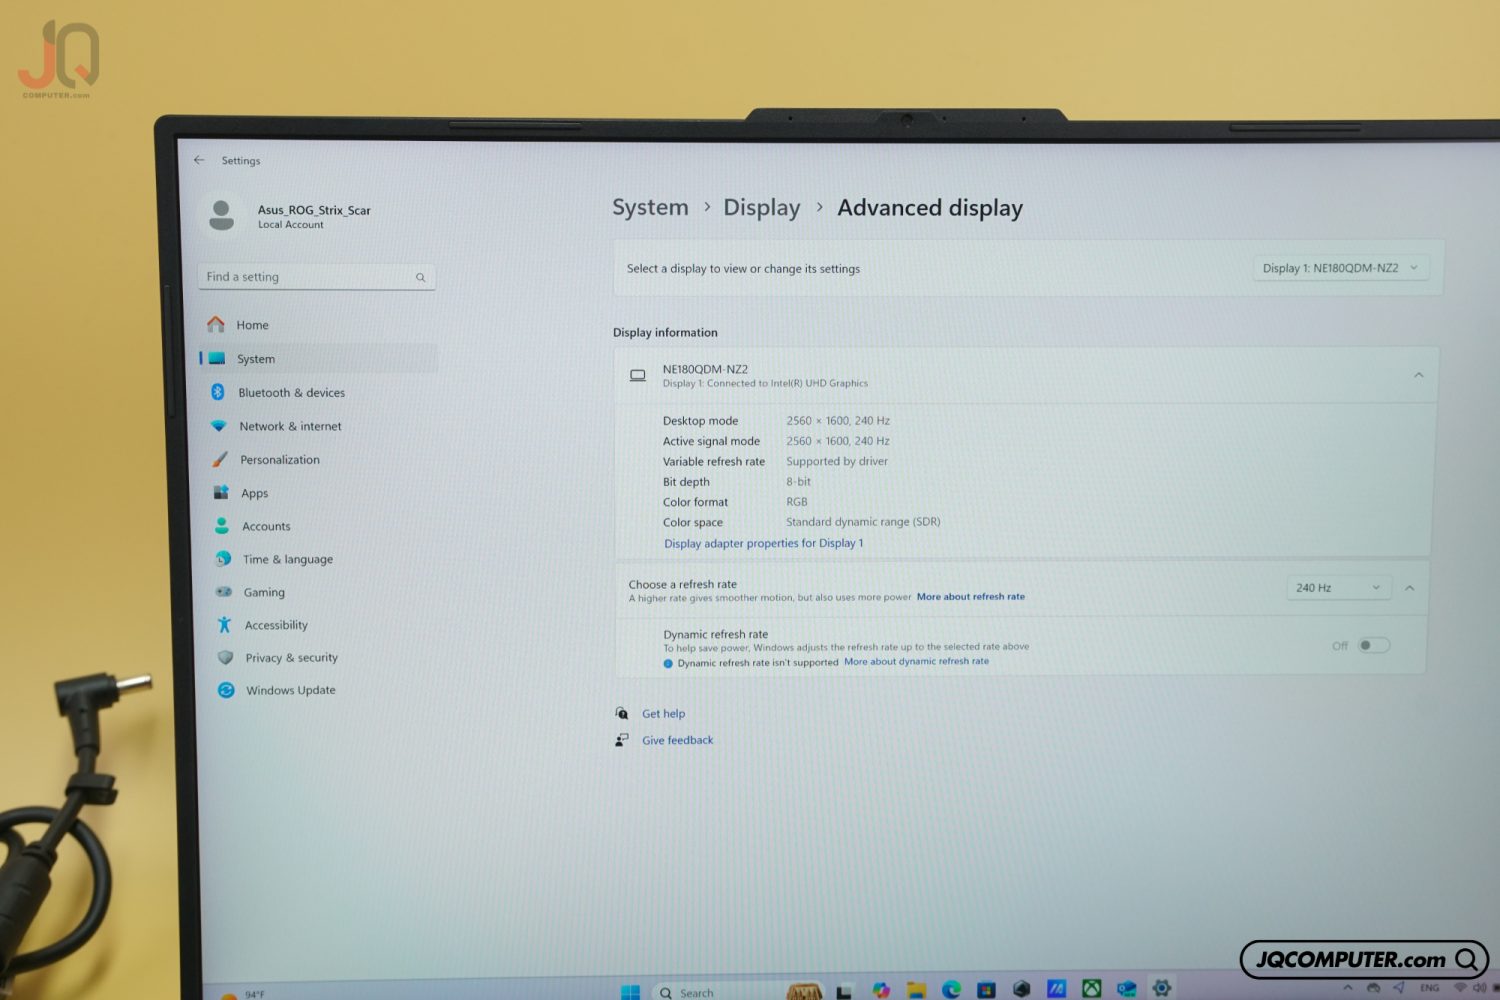Click the Standard dynamic range (SDR) value
This screenshot has height=1000, width=1500.
pyautogui.click(x=862, y=522)
